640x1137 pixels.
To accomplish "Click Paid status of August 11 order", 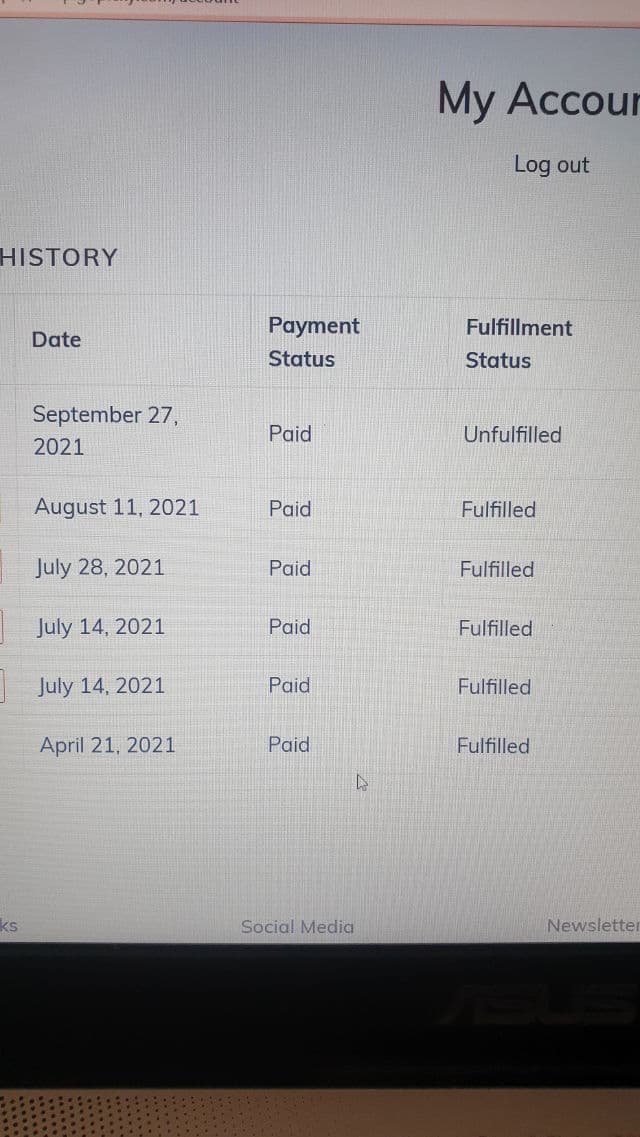I will click(290, 509).
